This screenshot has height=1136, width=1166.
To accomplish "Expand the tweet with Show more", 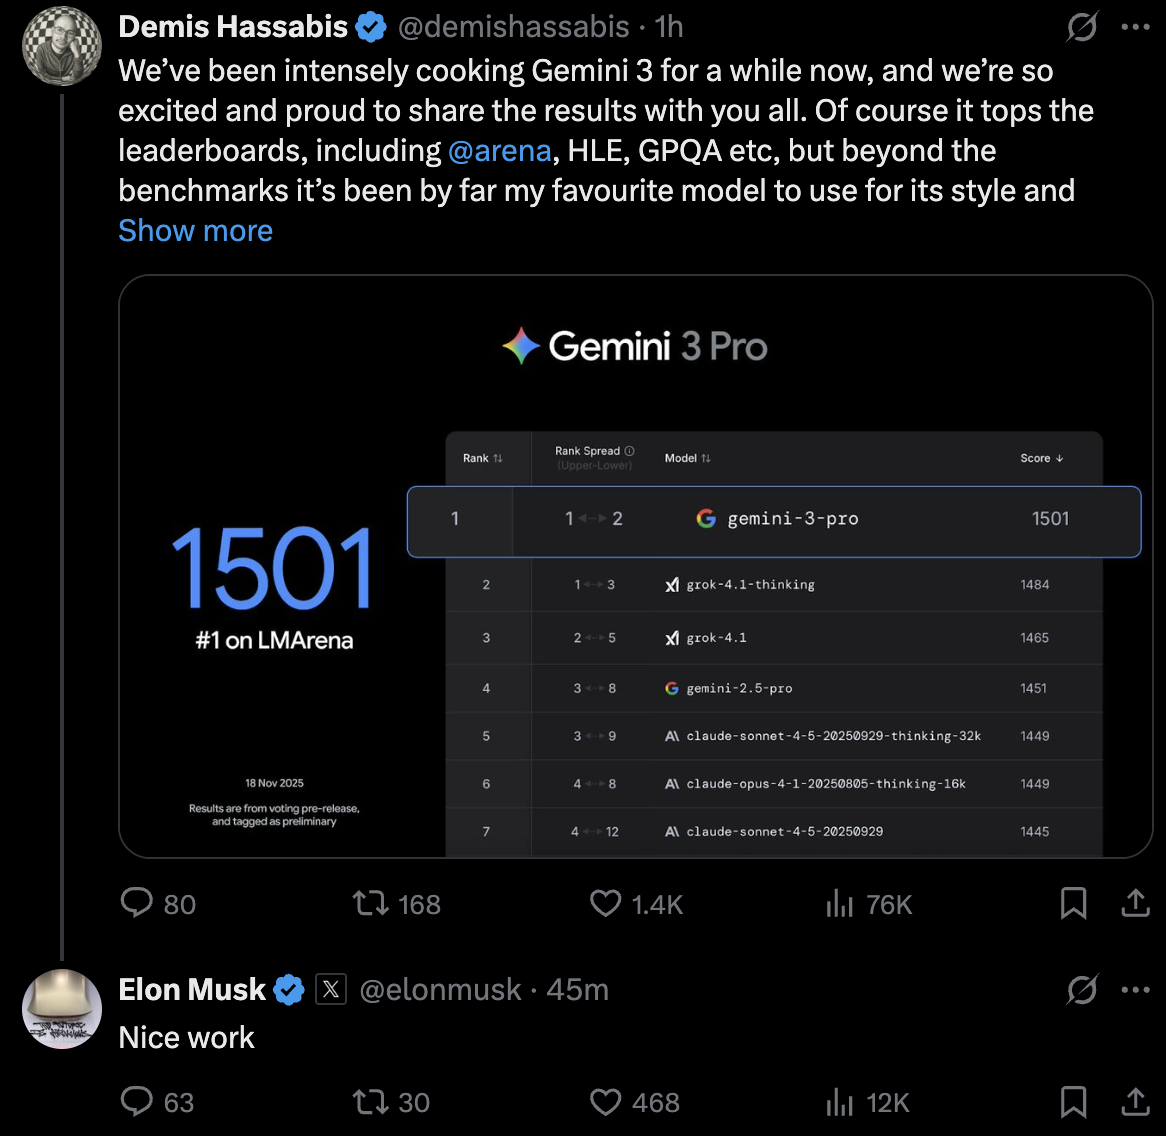I will [195, 230].
